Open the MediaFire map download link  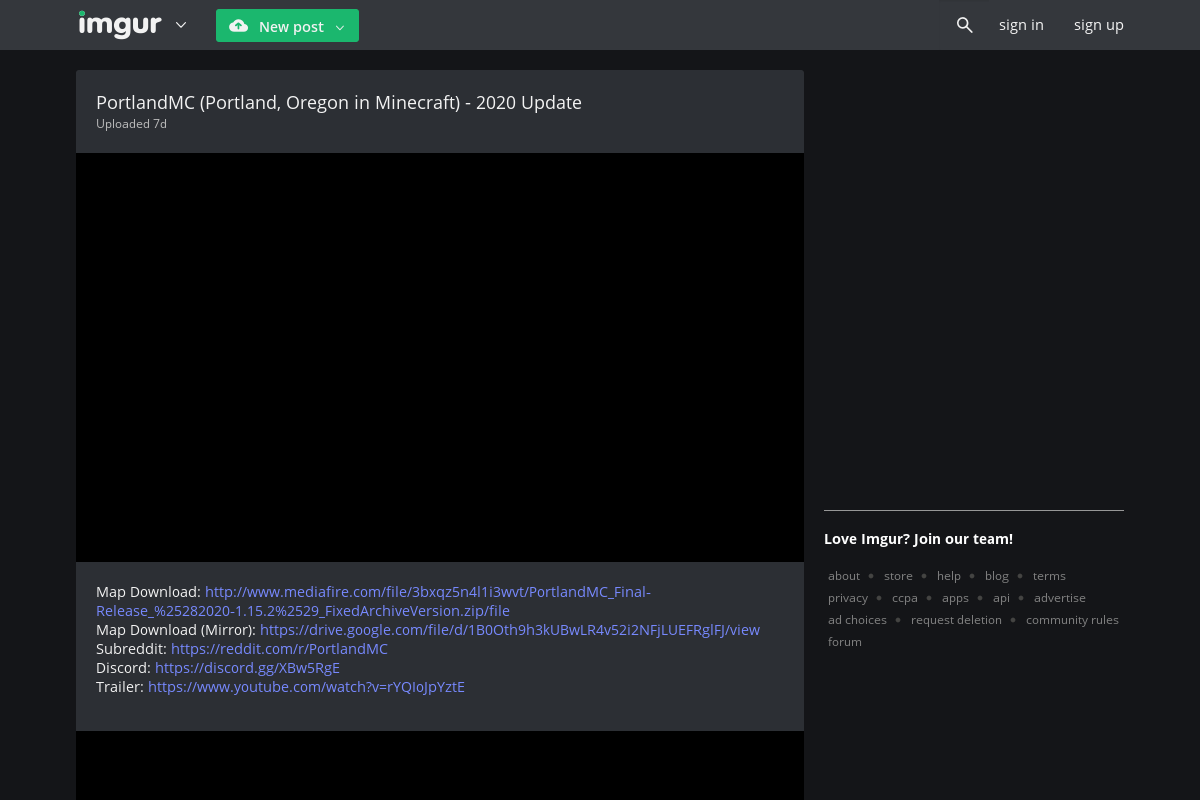click(x=373, y=601)
